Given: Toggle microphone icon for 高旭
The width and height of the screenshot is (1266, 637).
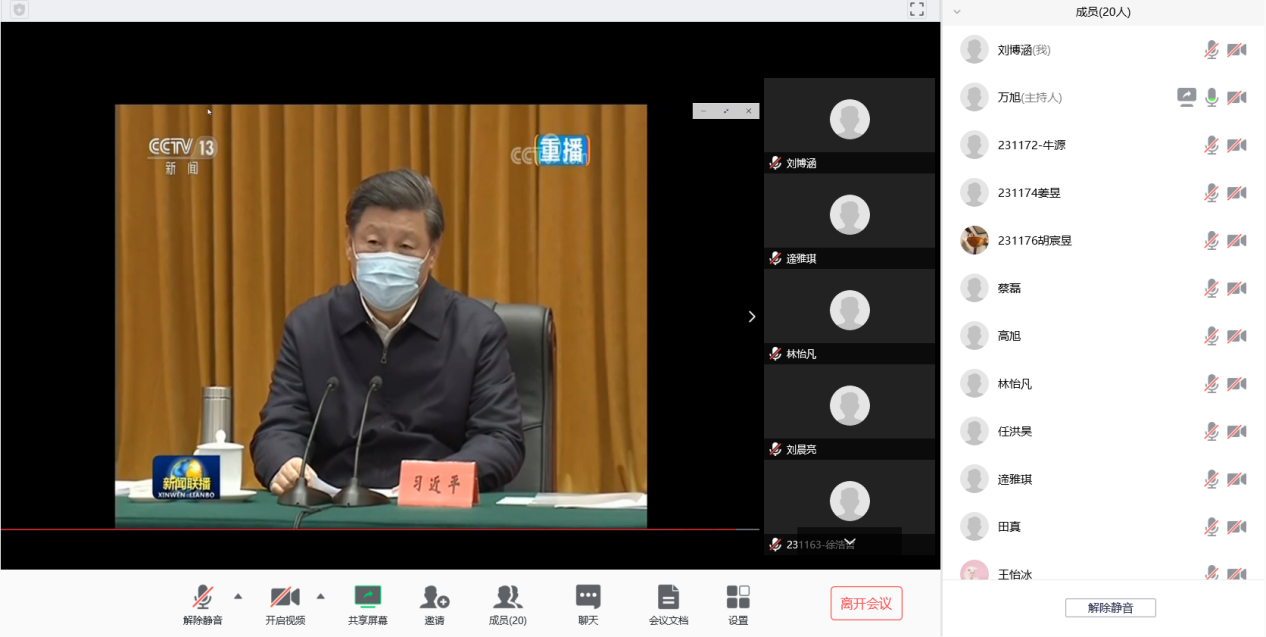Looking at the screenshot, I should pos(1211,336).
